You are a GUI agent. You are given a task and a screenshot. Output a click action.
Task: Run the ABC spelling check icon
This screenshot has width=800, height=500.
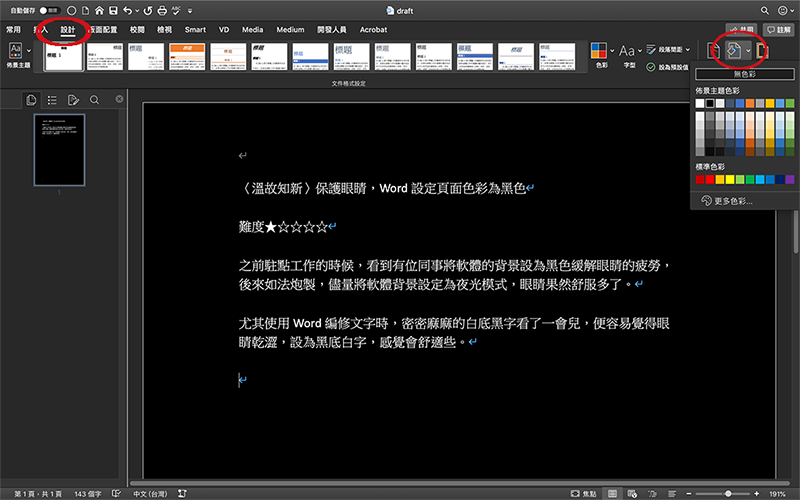[177, 10]
